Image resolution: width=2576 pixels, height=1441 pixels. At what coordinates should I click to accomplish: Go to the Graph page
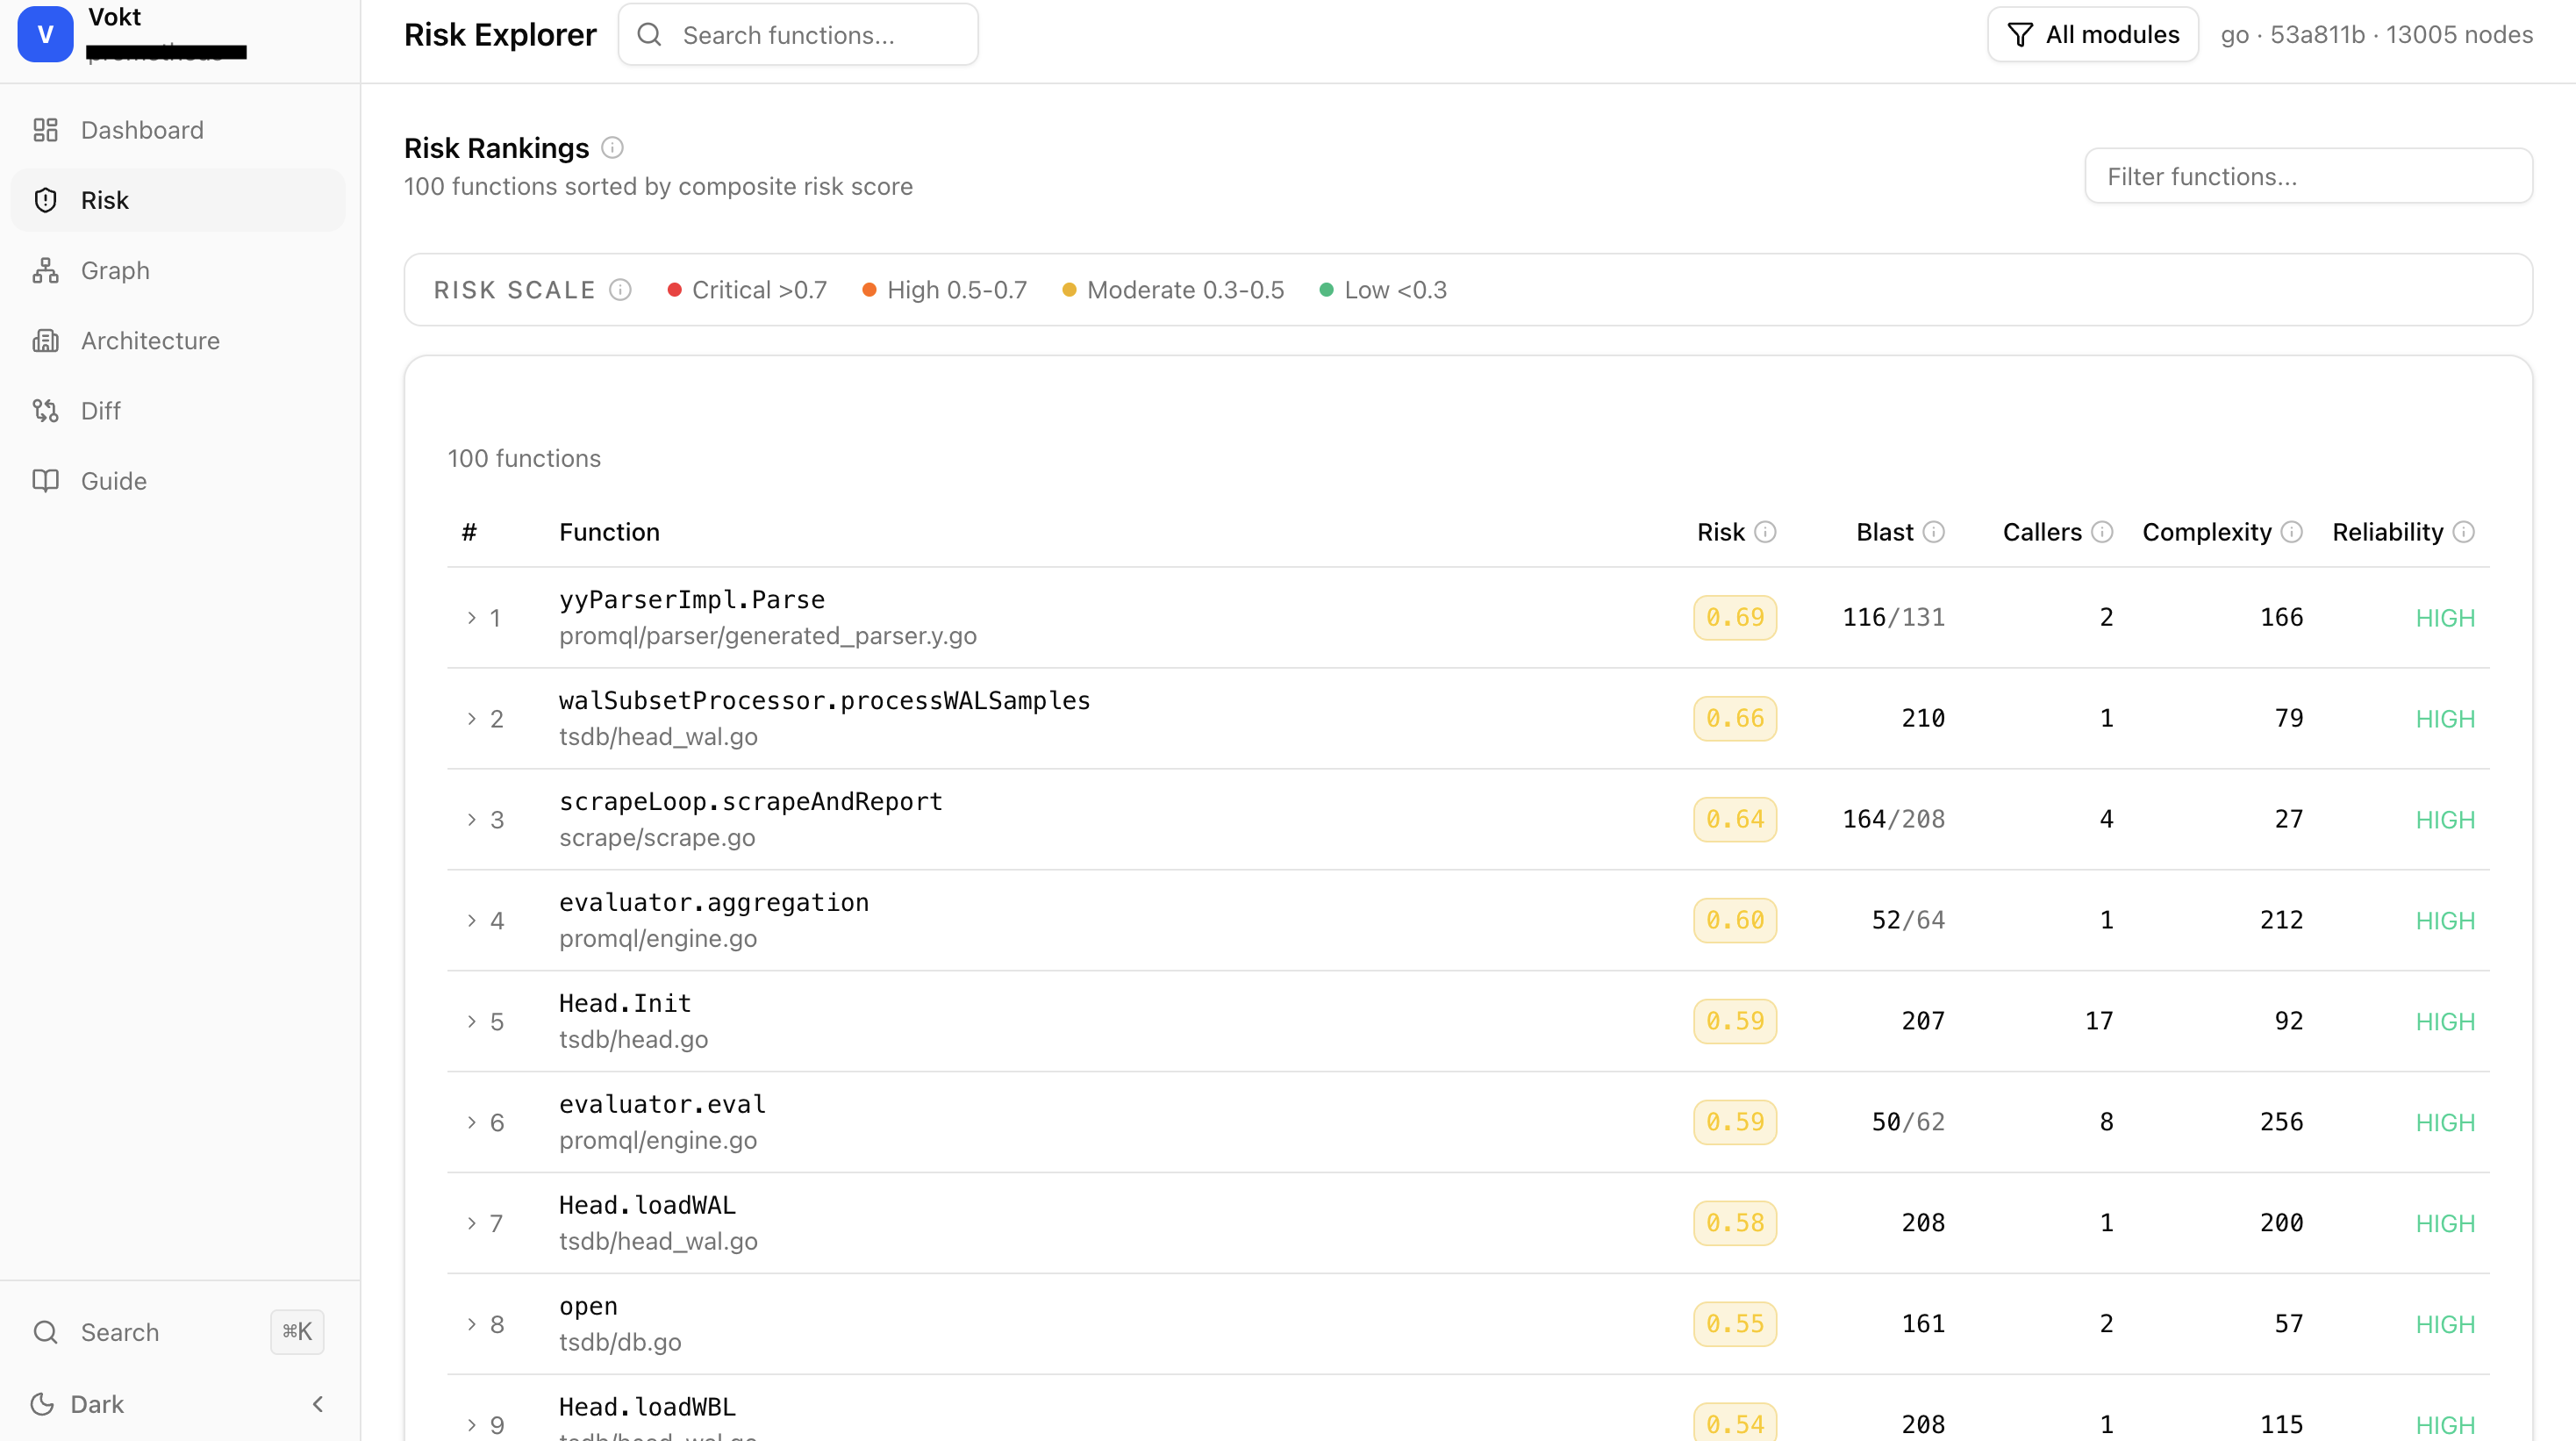(178, 270)
